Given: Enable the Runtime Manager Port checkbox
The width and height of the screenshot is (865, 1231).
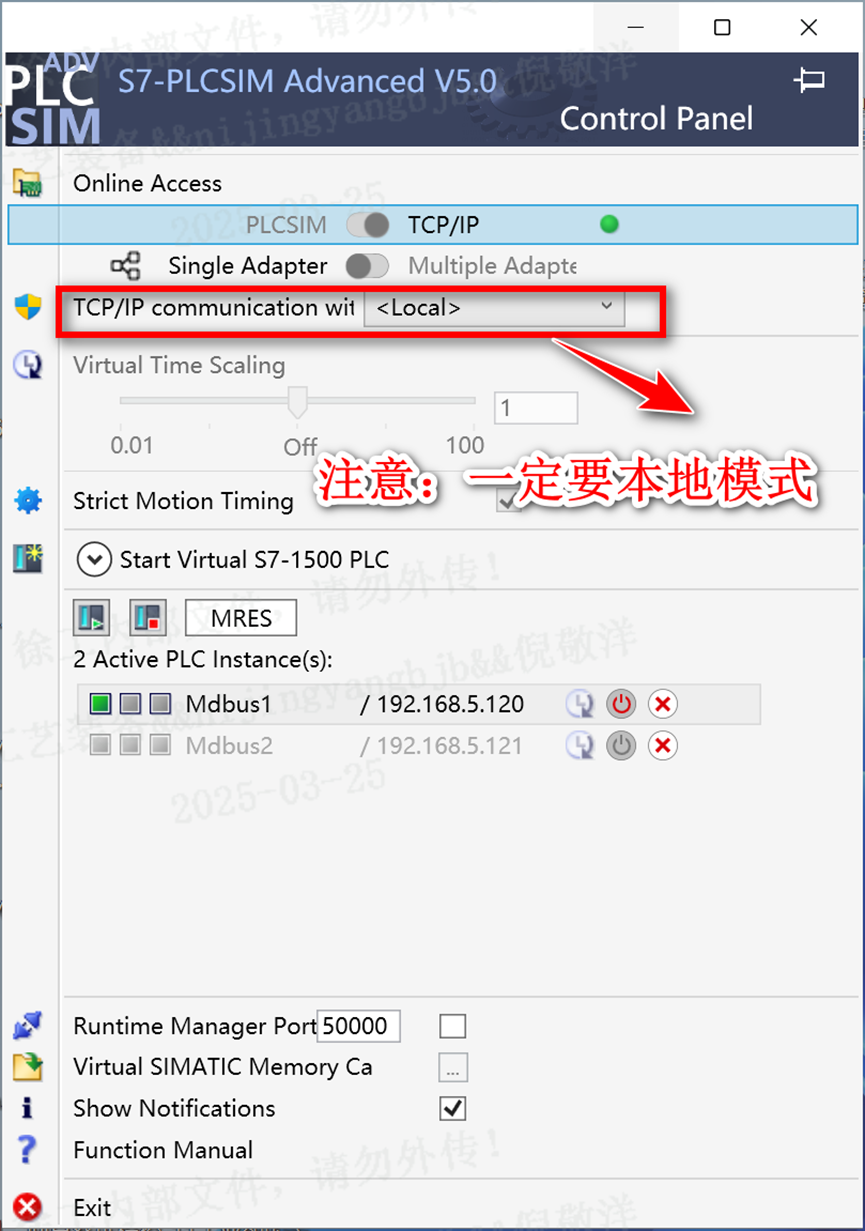Looking at the screenshot, I should 453,1026.
